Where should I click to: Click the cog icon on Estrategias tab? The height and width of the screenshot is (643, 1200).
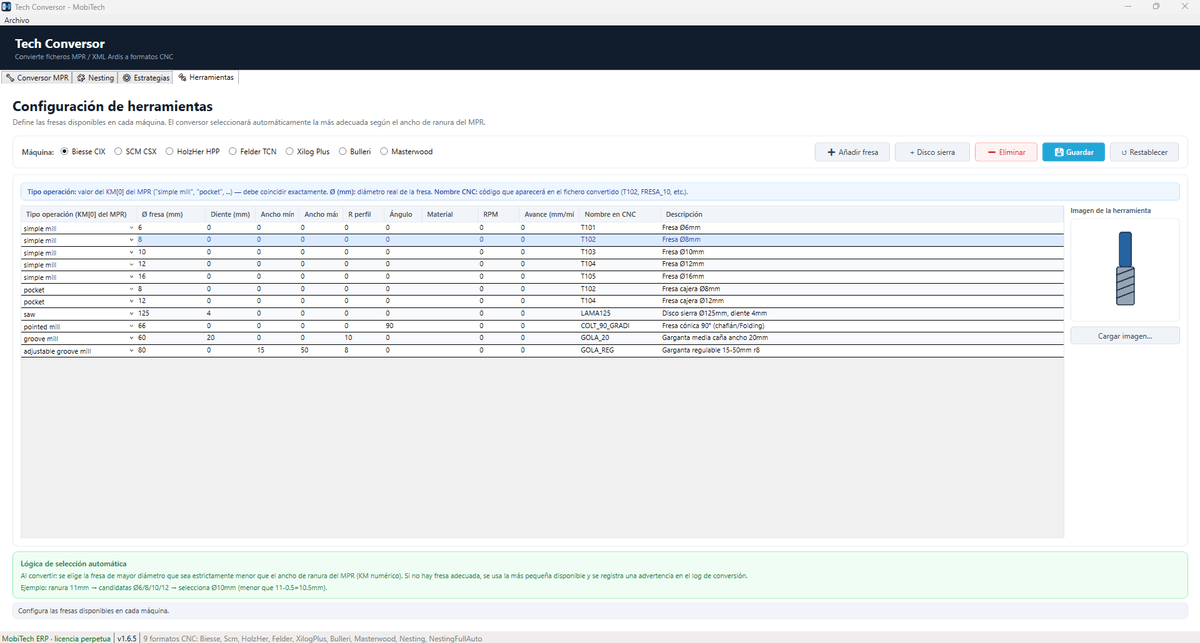point(127,77)
